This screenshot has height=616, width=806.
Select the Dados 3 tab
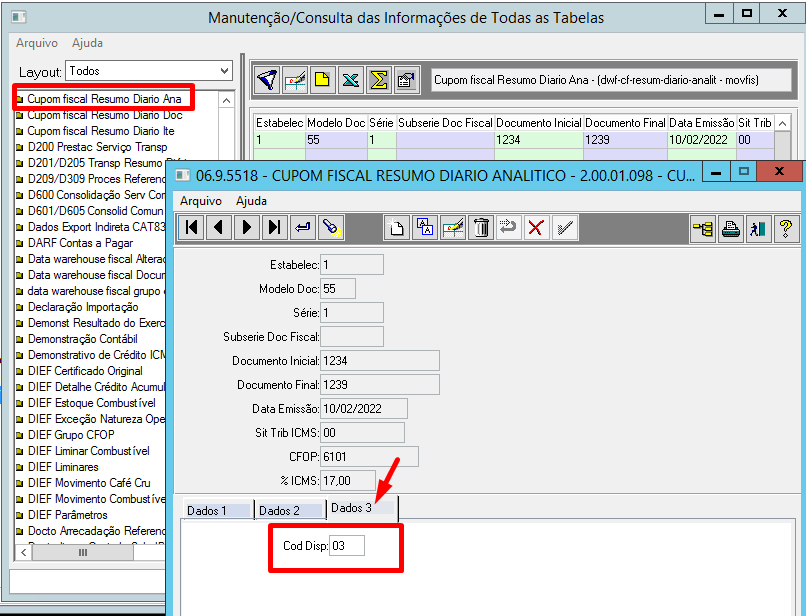coord(362,508)
